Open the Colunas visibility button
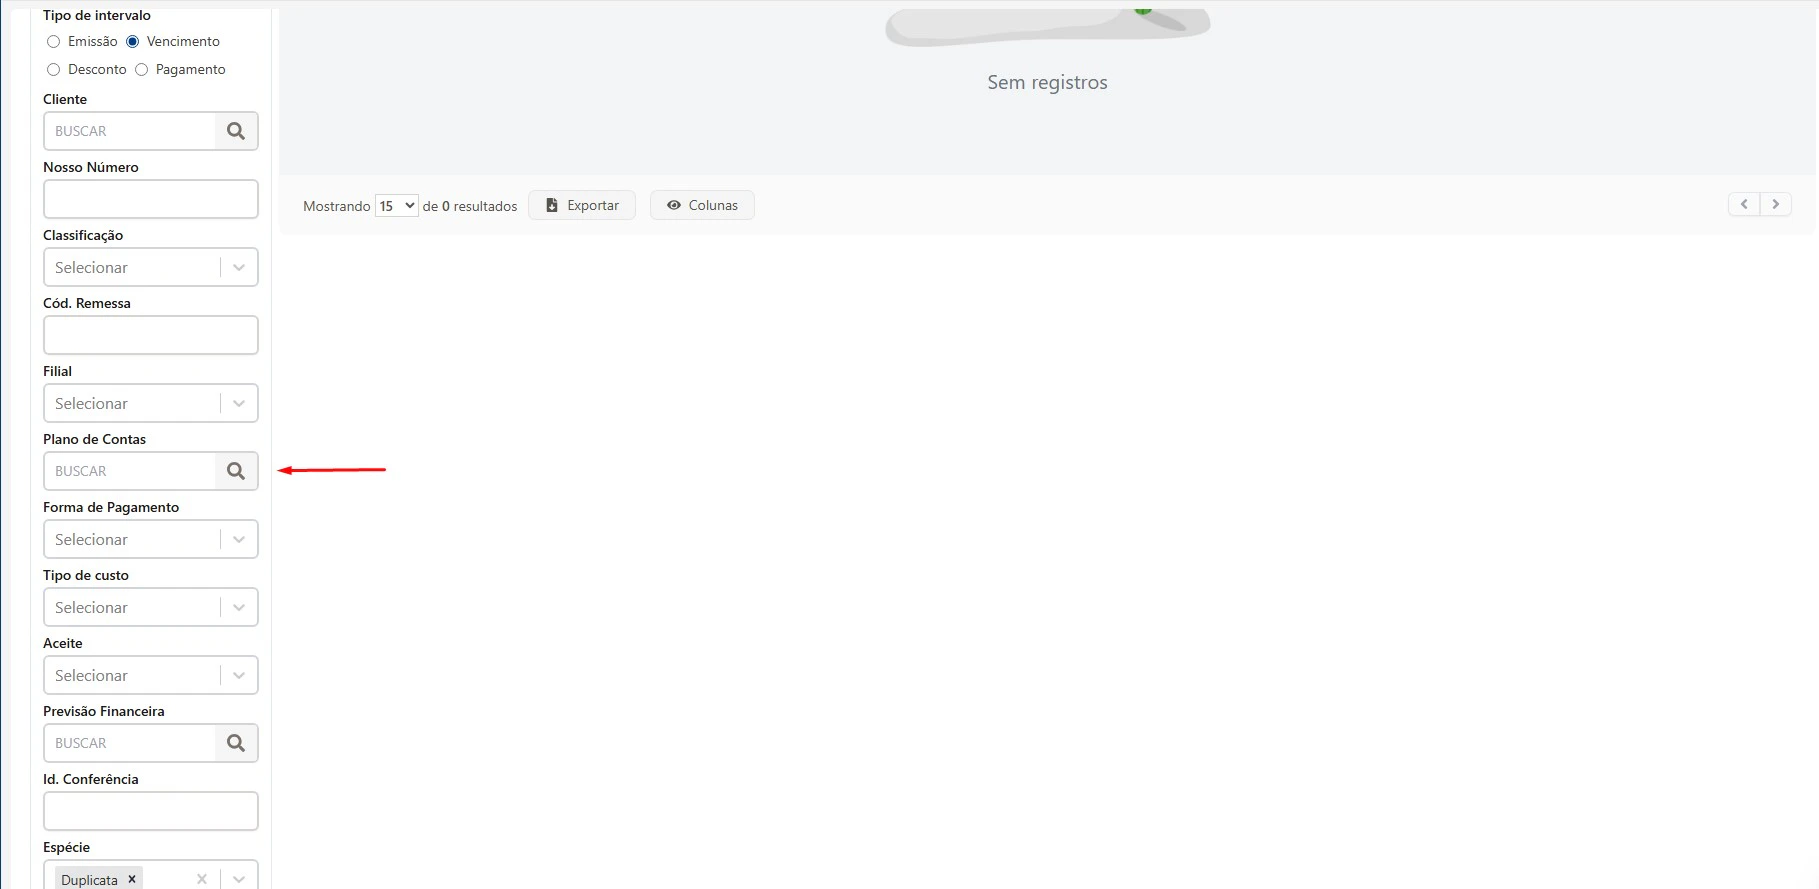 pos(702,205)
